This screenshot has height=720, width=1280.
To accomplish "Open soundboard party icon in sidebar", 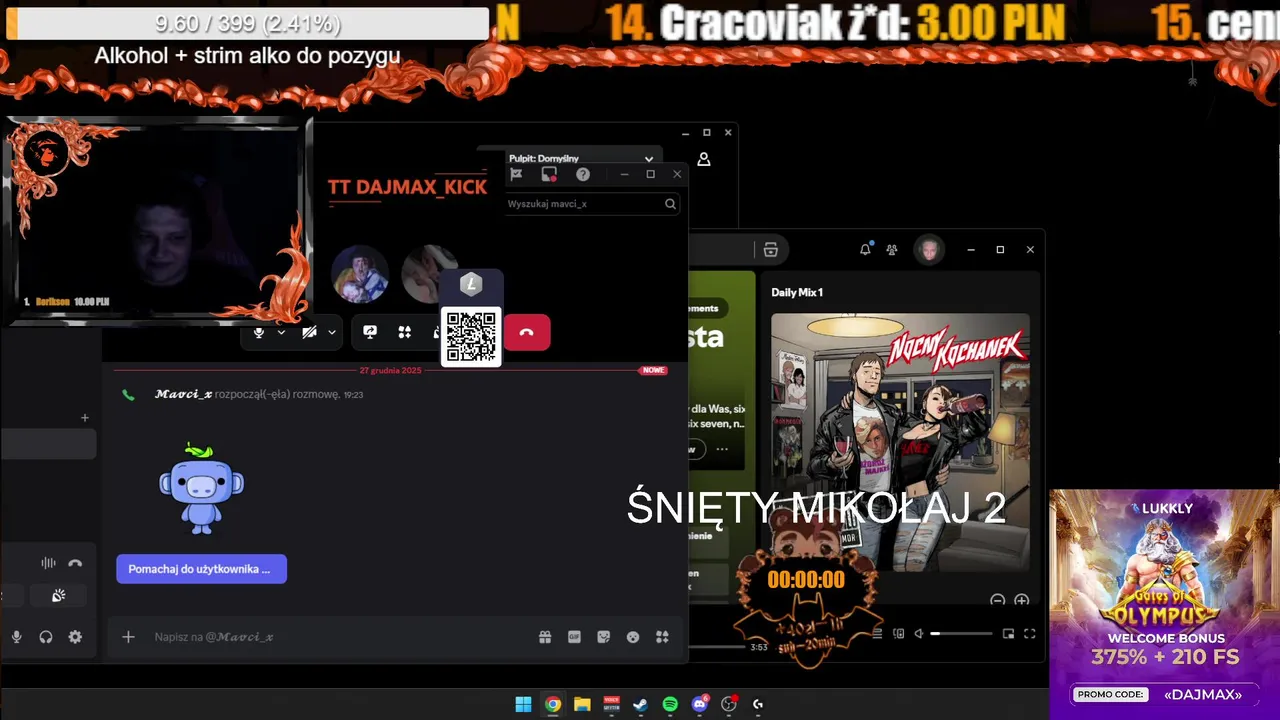I will (x=59, y=595).
